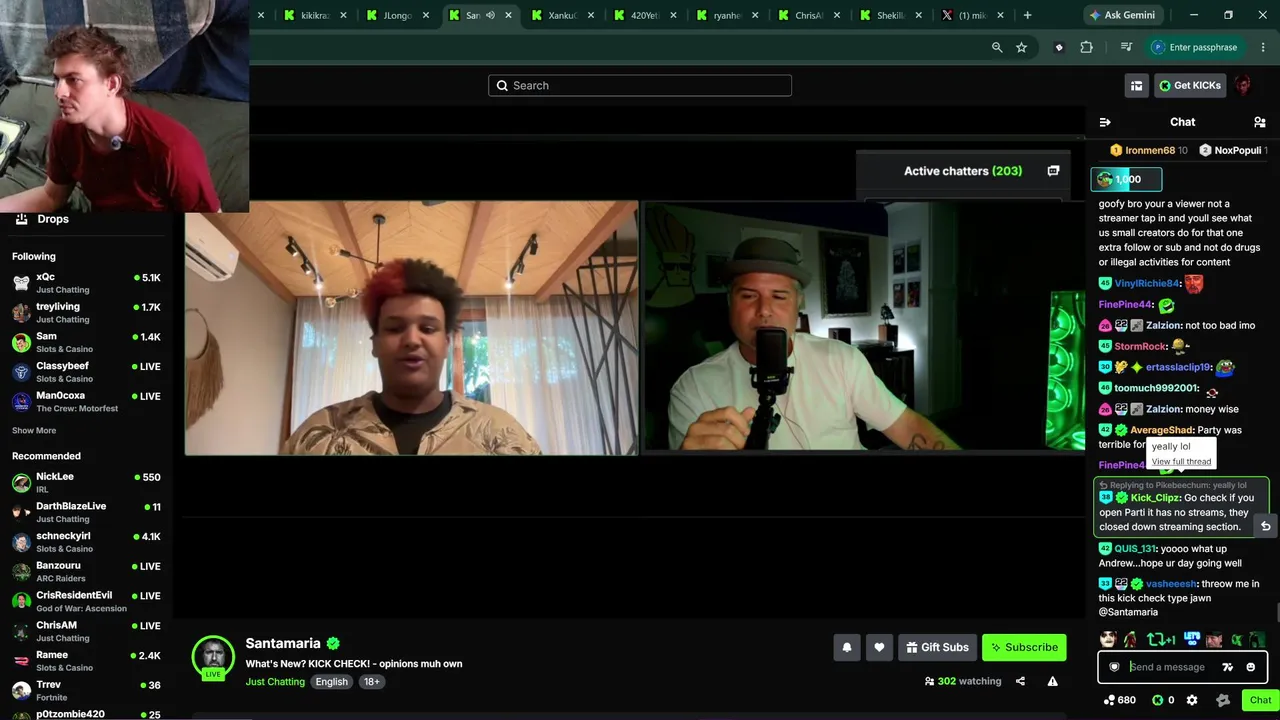This screenshot has height=720, width=1280.
Task: Click the 1,000 channel reward progress bar
Action: (1126, 179)
